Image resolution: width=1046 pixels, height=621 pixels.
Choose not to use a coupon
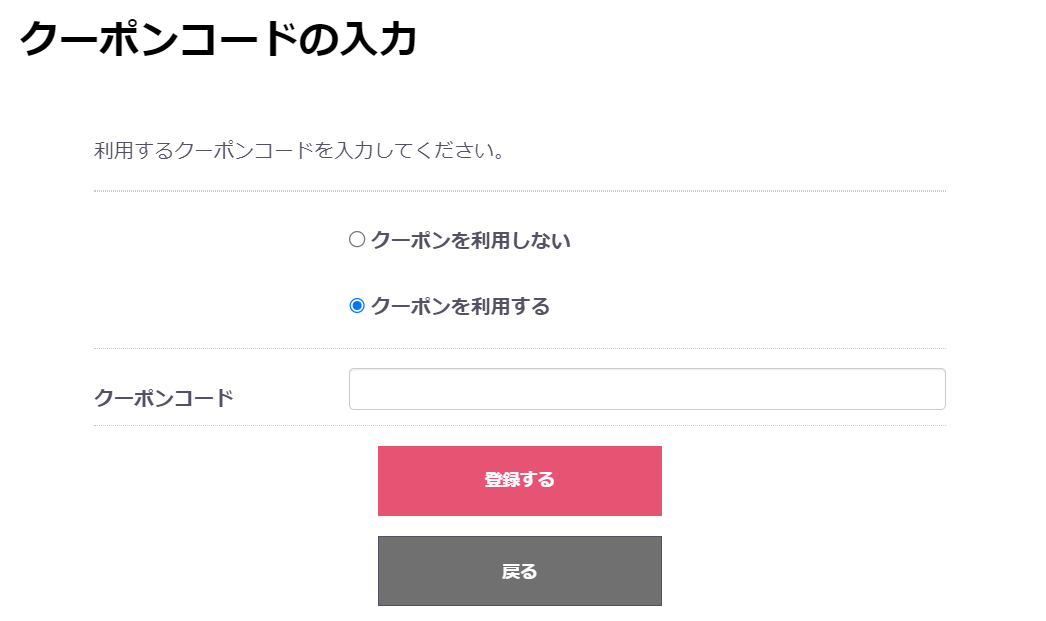tap(357, 240)
